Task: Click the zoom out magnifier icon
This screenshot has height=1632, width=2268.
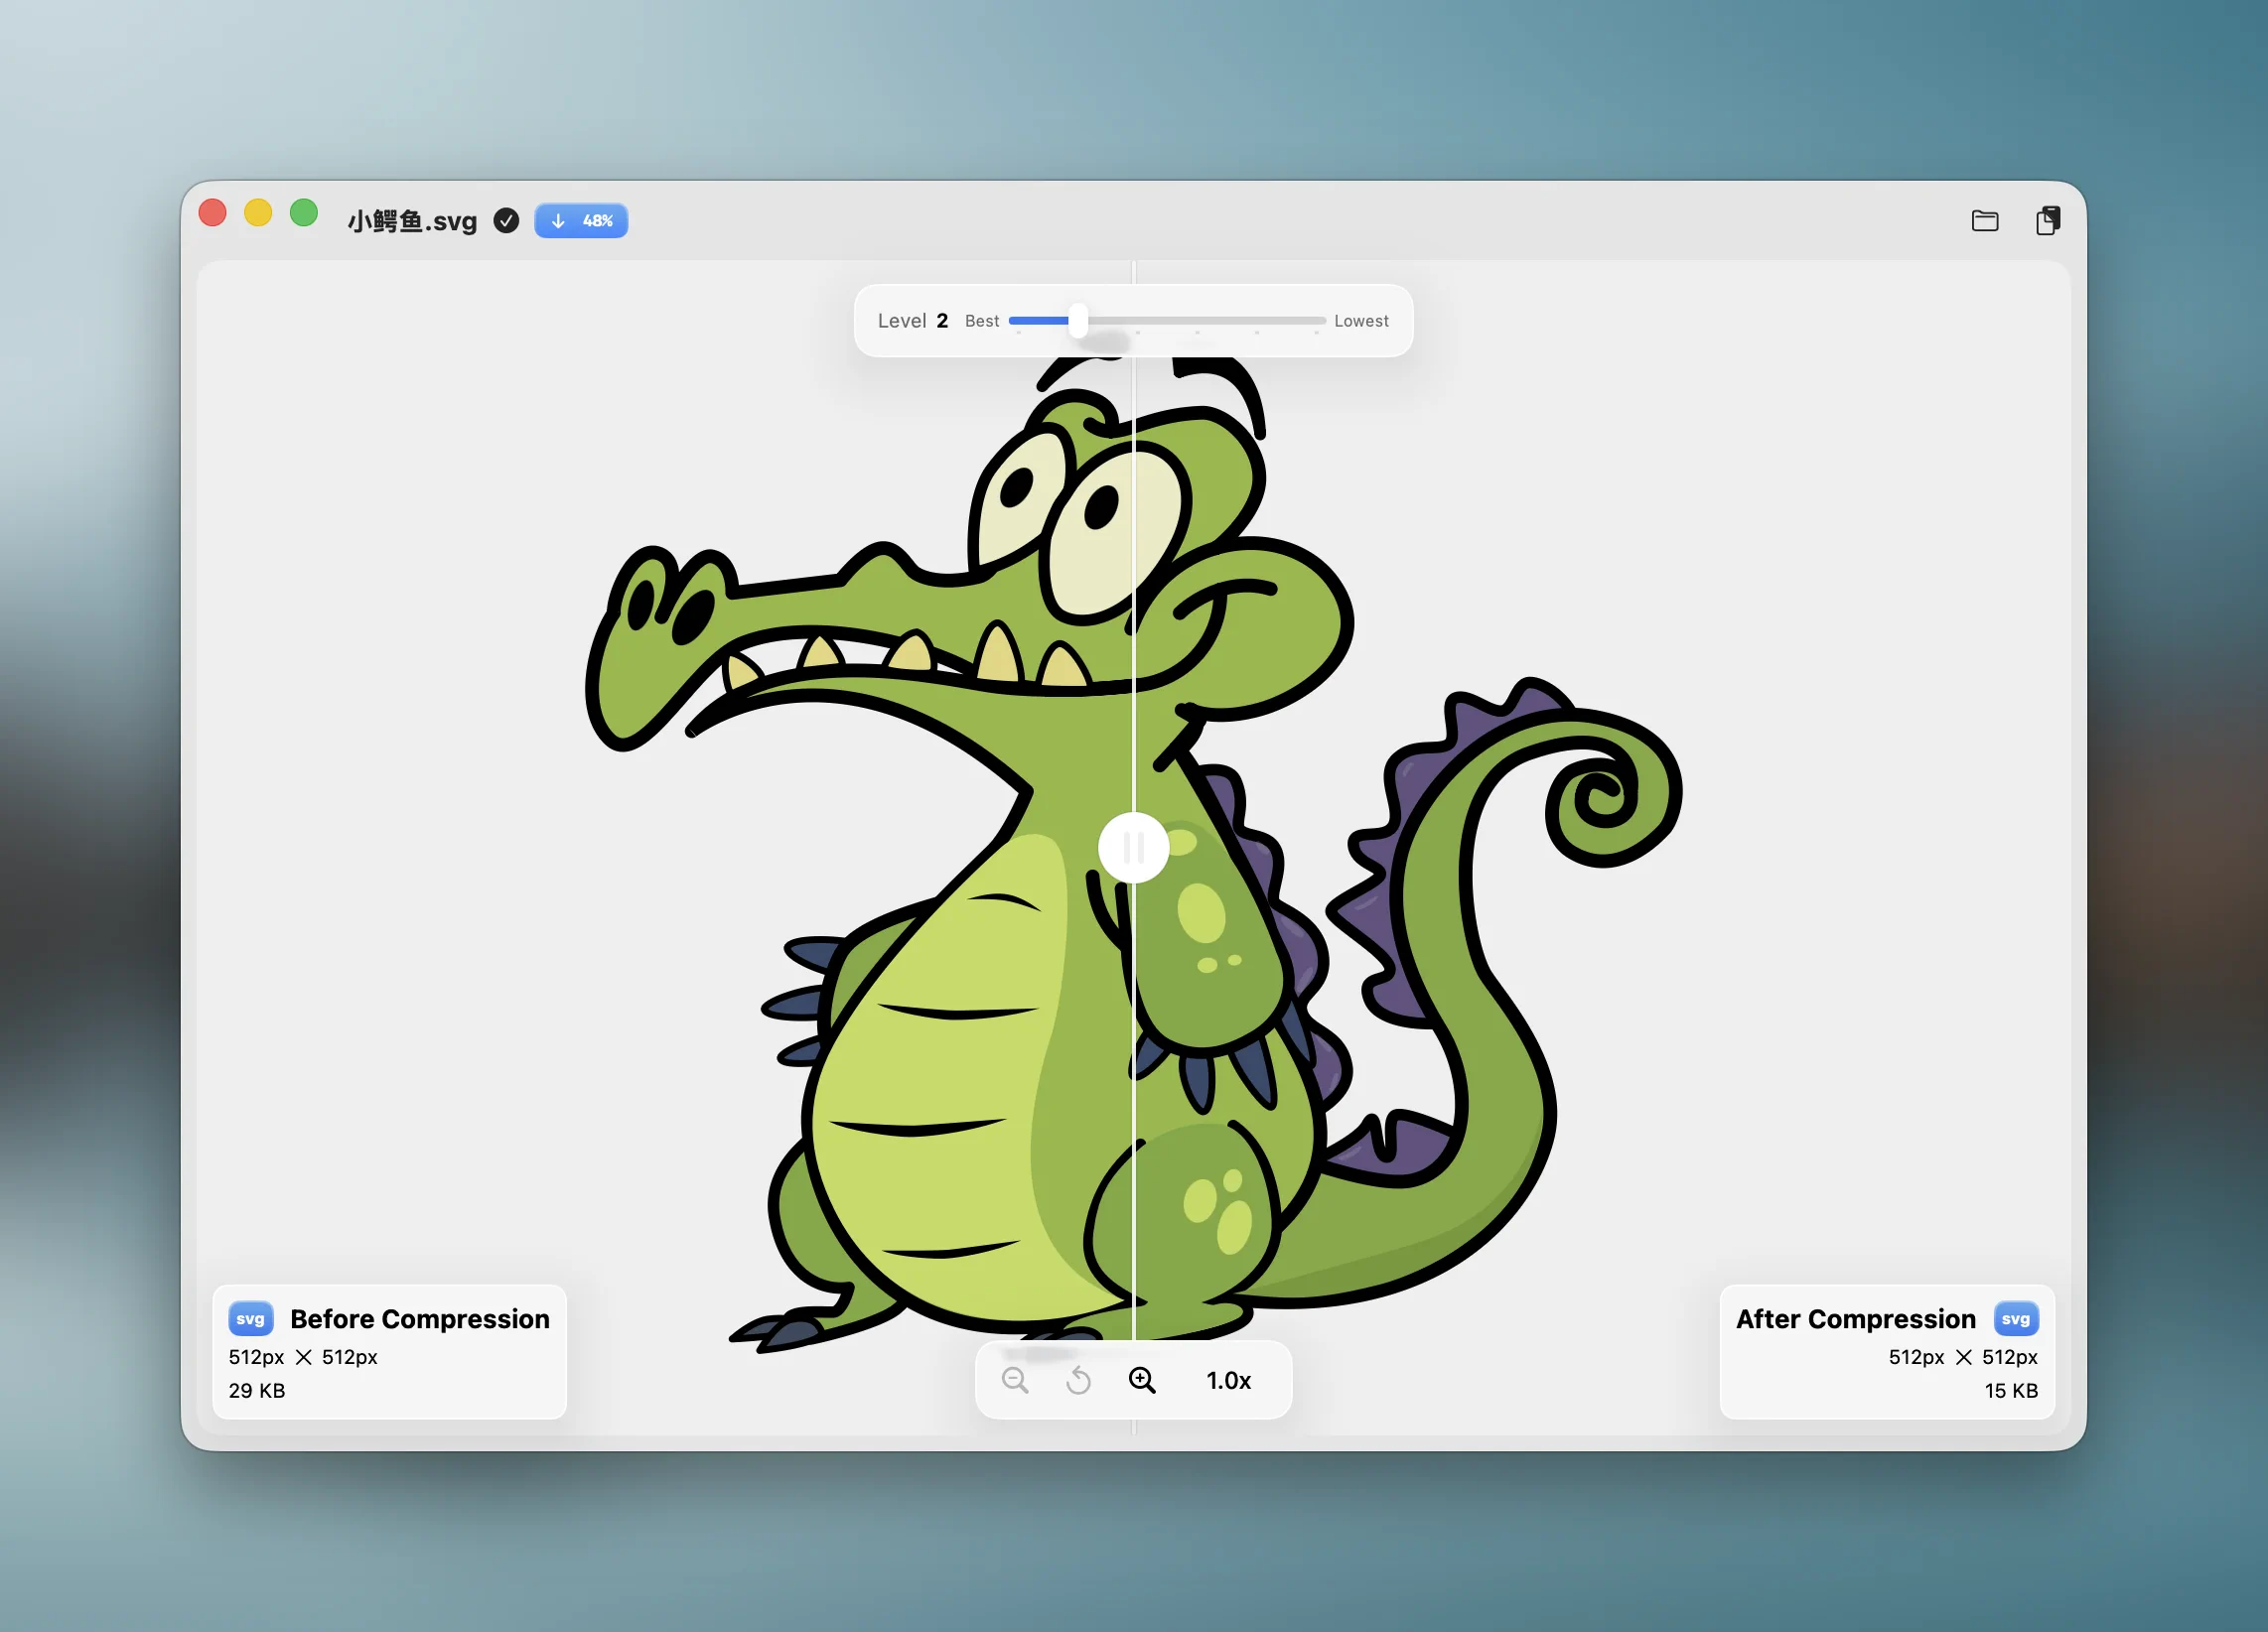Action: coord(1015,1380)
